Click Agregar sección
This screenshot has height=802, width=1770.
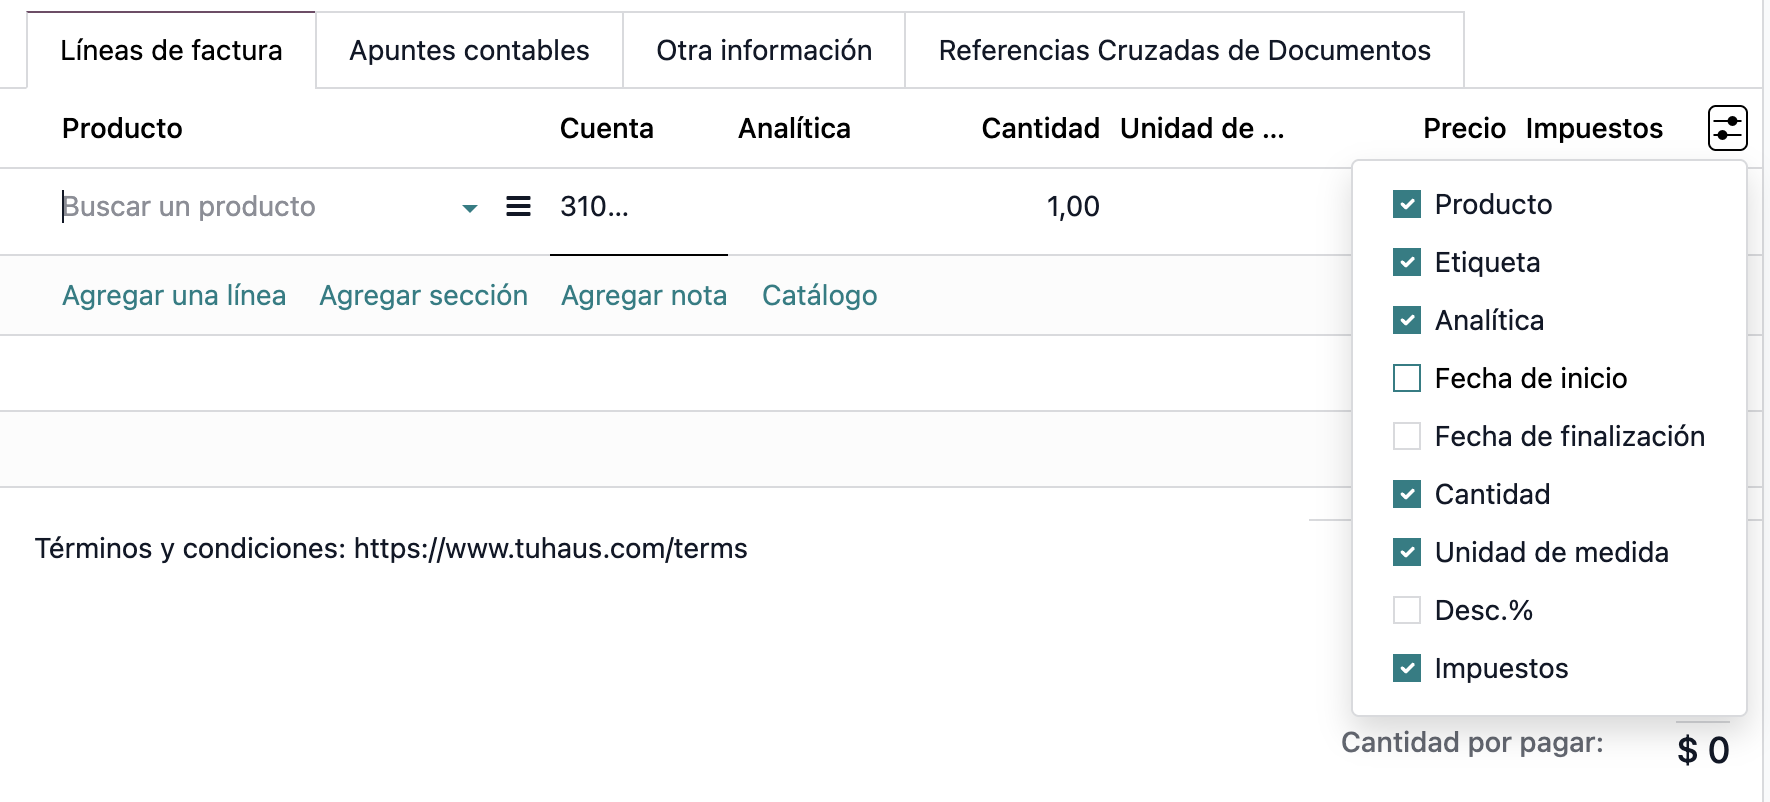[424, 295]
